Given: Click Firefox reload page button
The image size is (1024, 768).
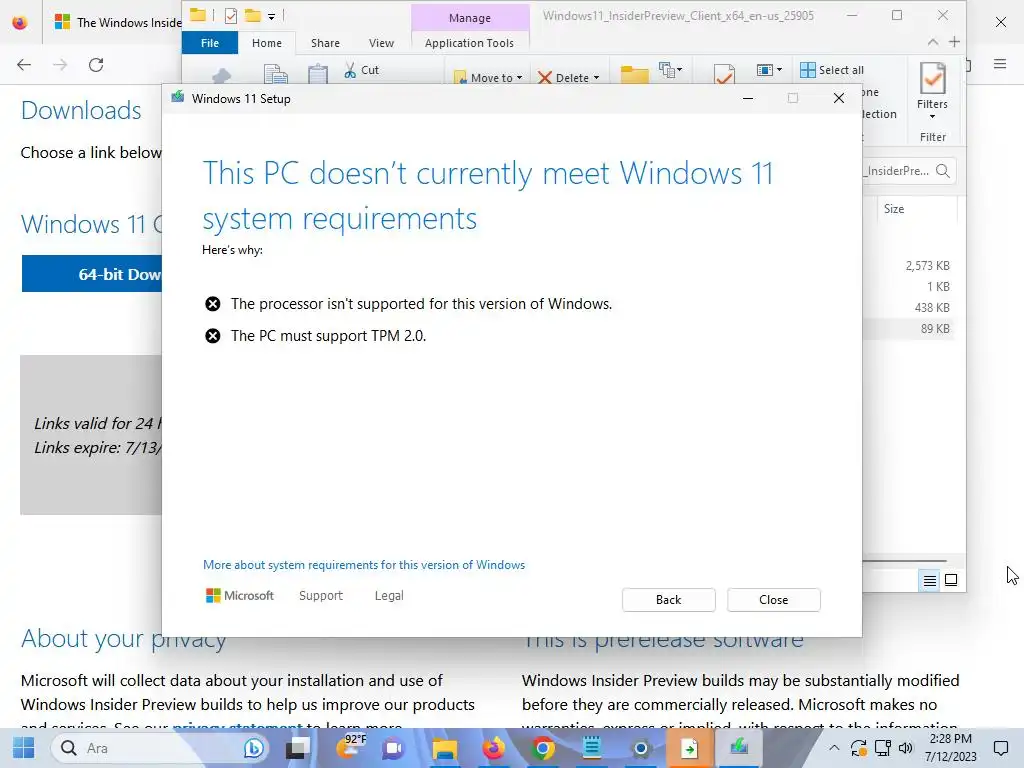Looking at the screenshot, I should (96, 65).
